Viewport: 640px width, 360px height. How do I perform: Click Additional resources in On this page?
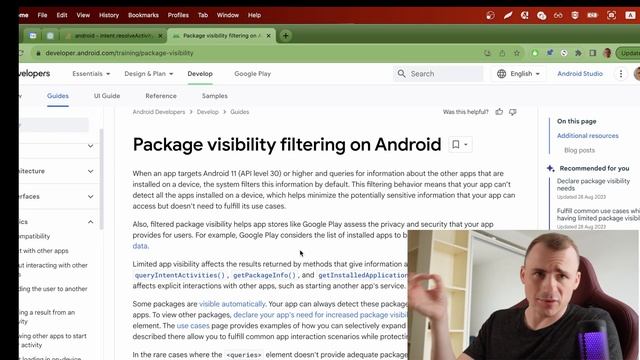(x=588, y=136)
